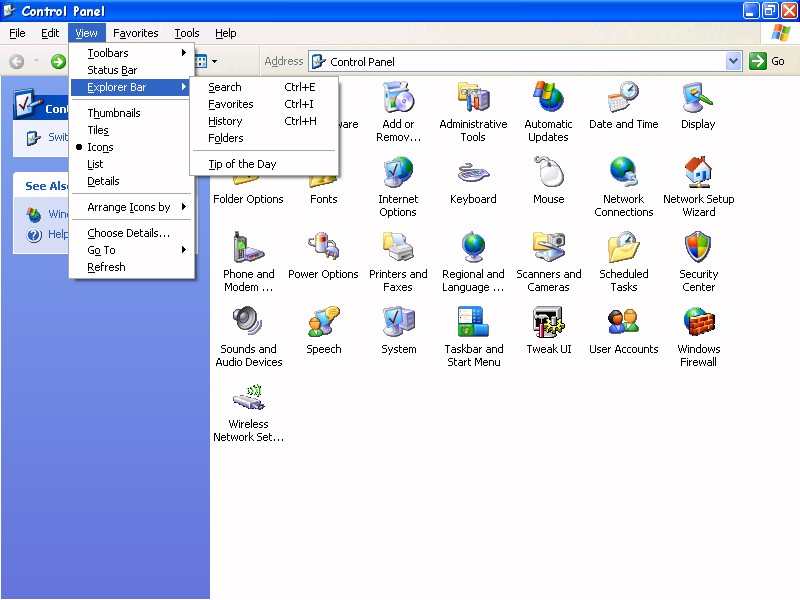
Task: Open Folder Options label
Action: 248,199
